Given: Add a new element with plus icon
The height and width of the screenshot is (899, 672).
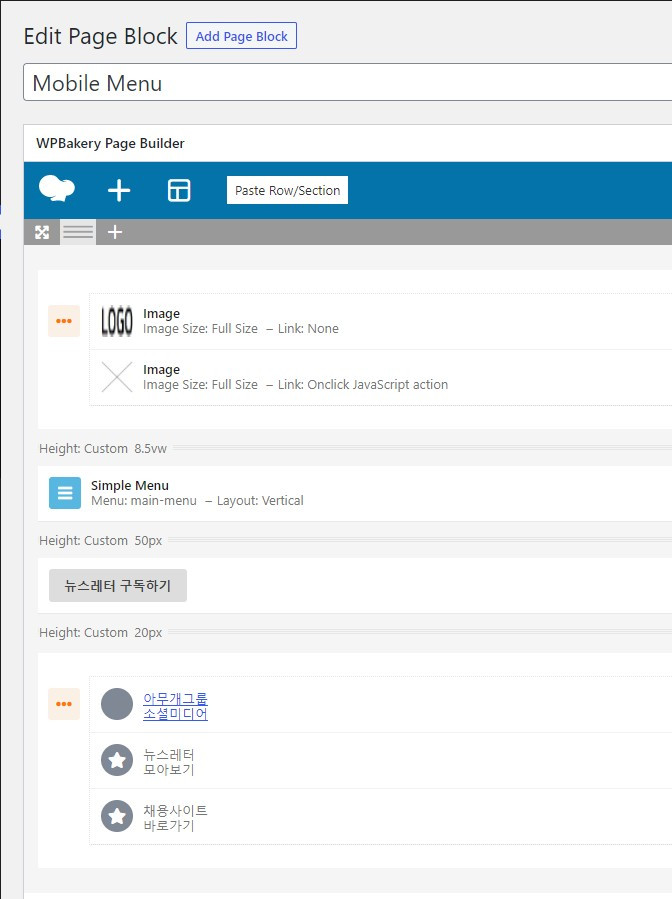Looking at the screenshot, I should pos(119,190).
